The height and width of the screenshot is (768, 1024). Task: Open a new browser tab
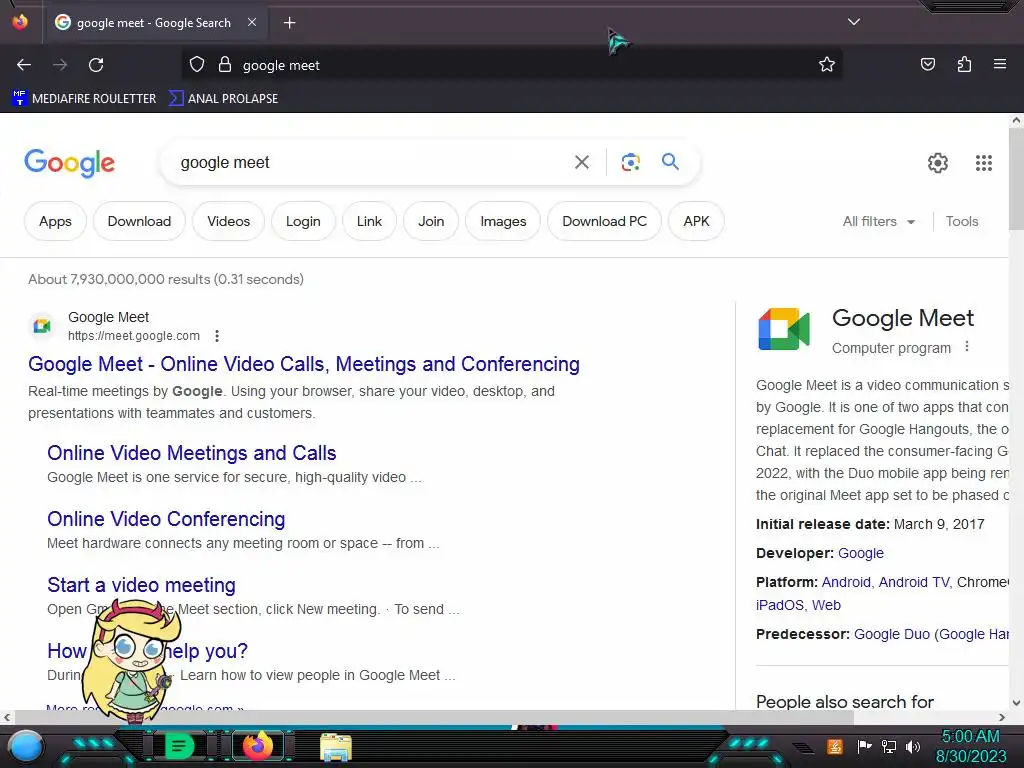click(289, 23)
